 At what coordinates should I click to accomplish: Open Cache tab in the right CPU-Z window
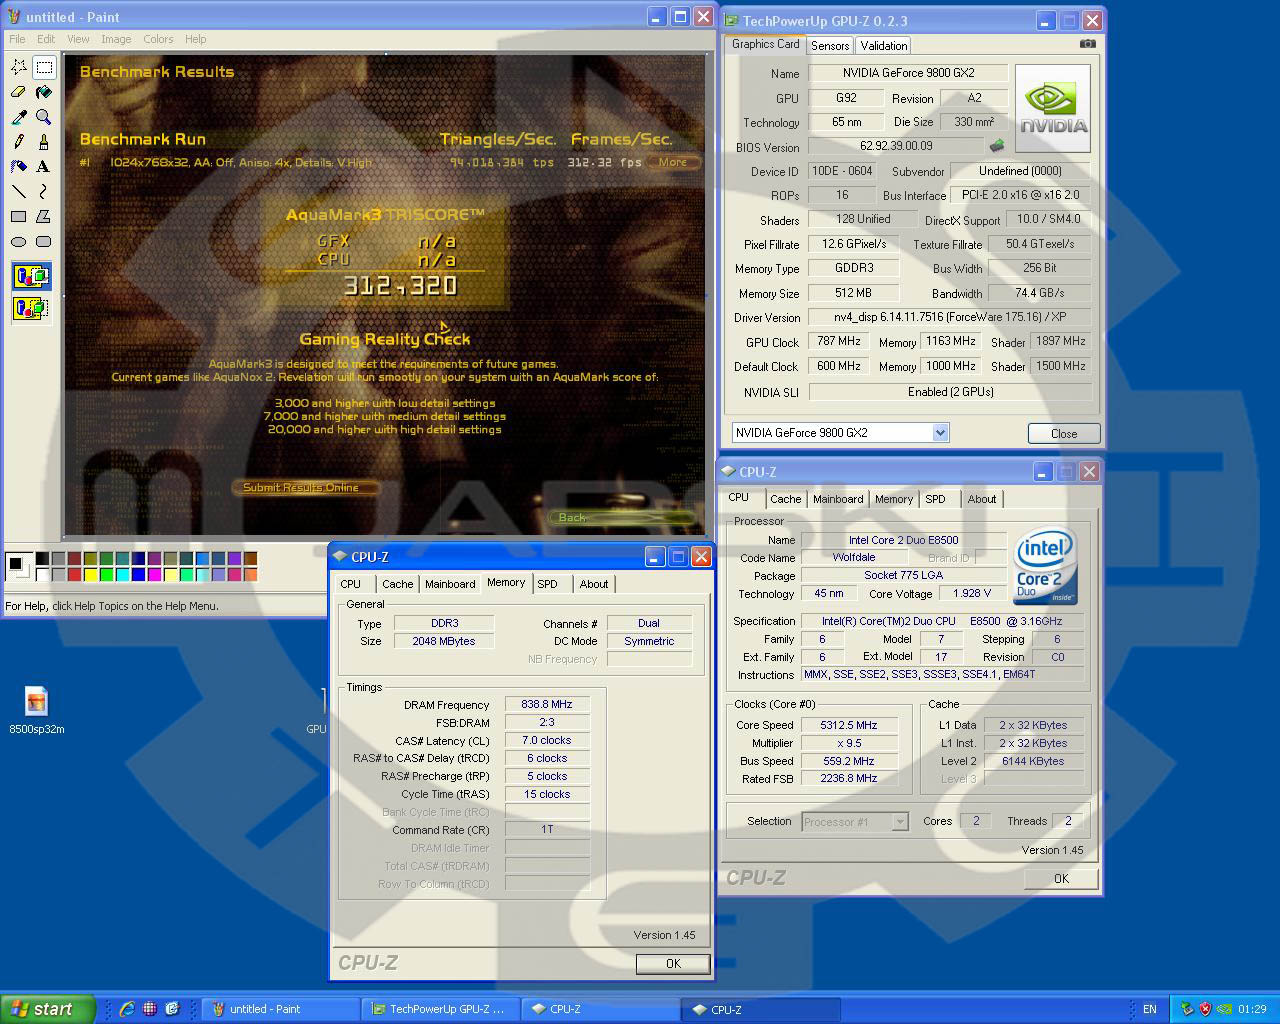pyautogui.click(x=785, y=499)
